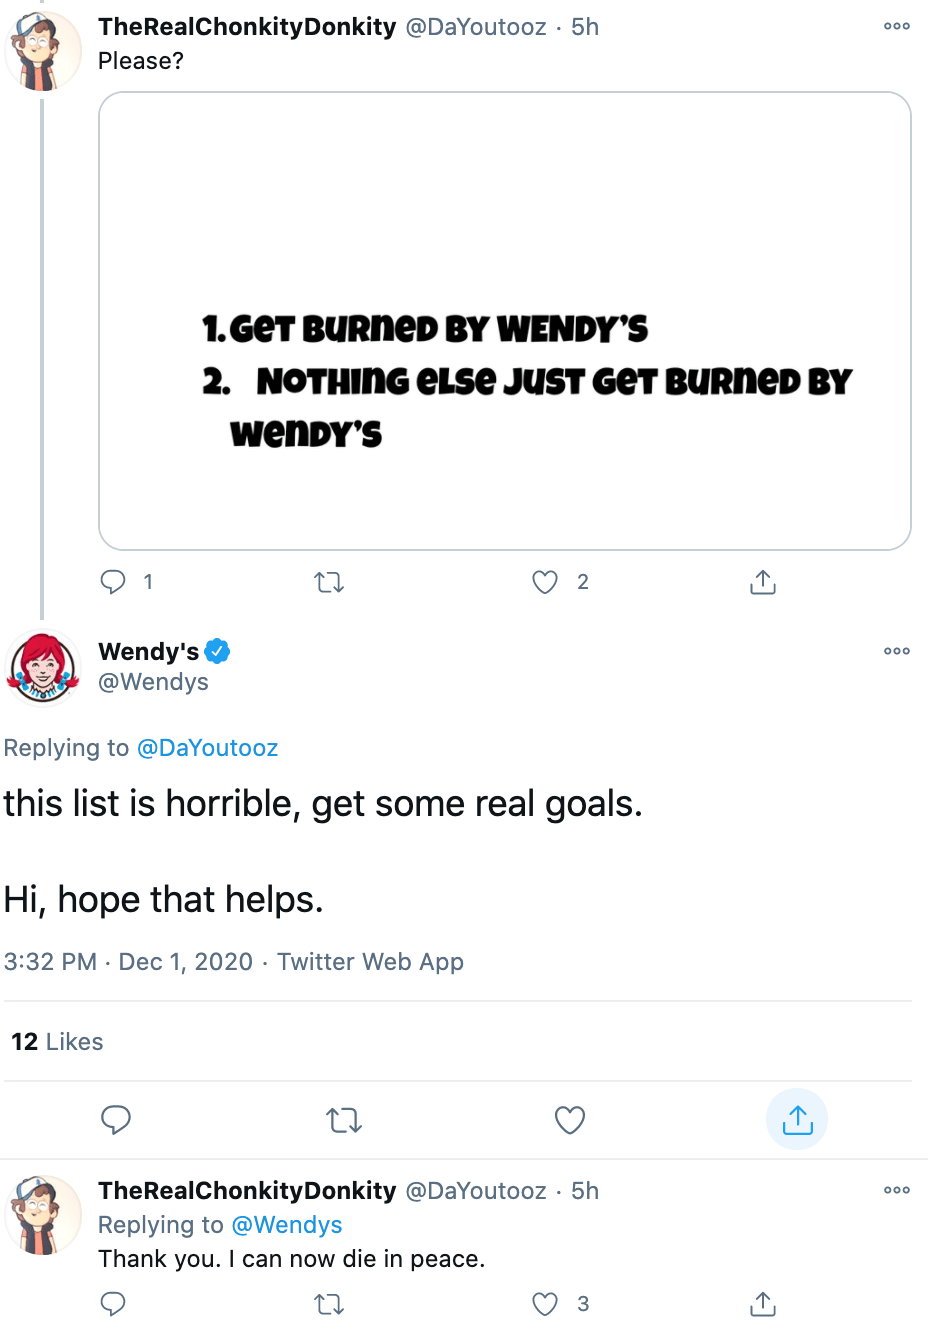The width and height of the screenshot is (928, 1332).
Task: Click the retweet icon on the goals list tweet
Action: pyautogui.click(x=329, y=582)
